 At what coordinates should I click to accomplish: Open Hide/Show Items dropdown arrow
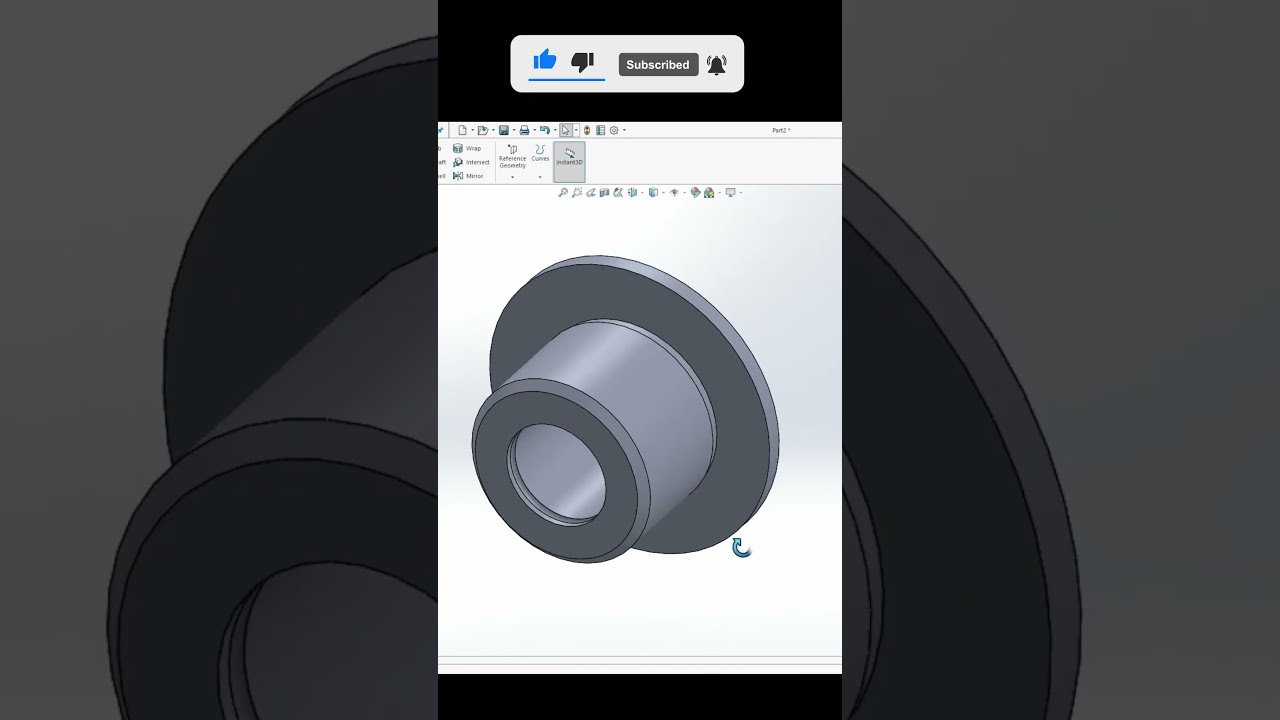click(x=684, y=192)
